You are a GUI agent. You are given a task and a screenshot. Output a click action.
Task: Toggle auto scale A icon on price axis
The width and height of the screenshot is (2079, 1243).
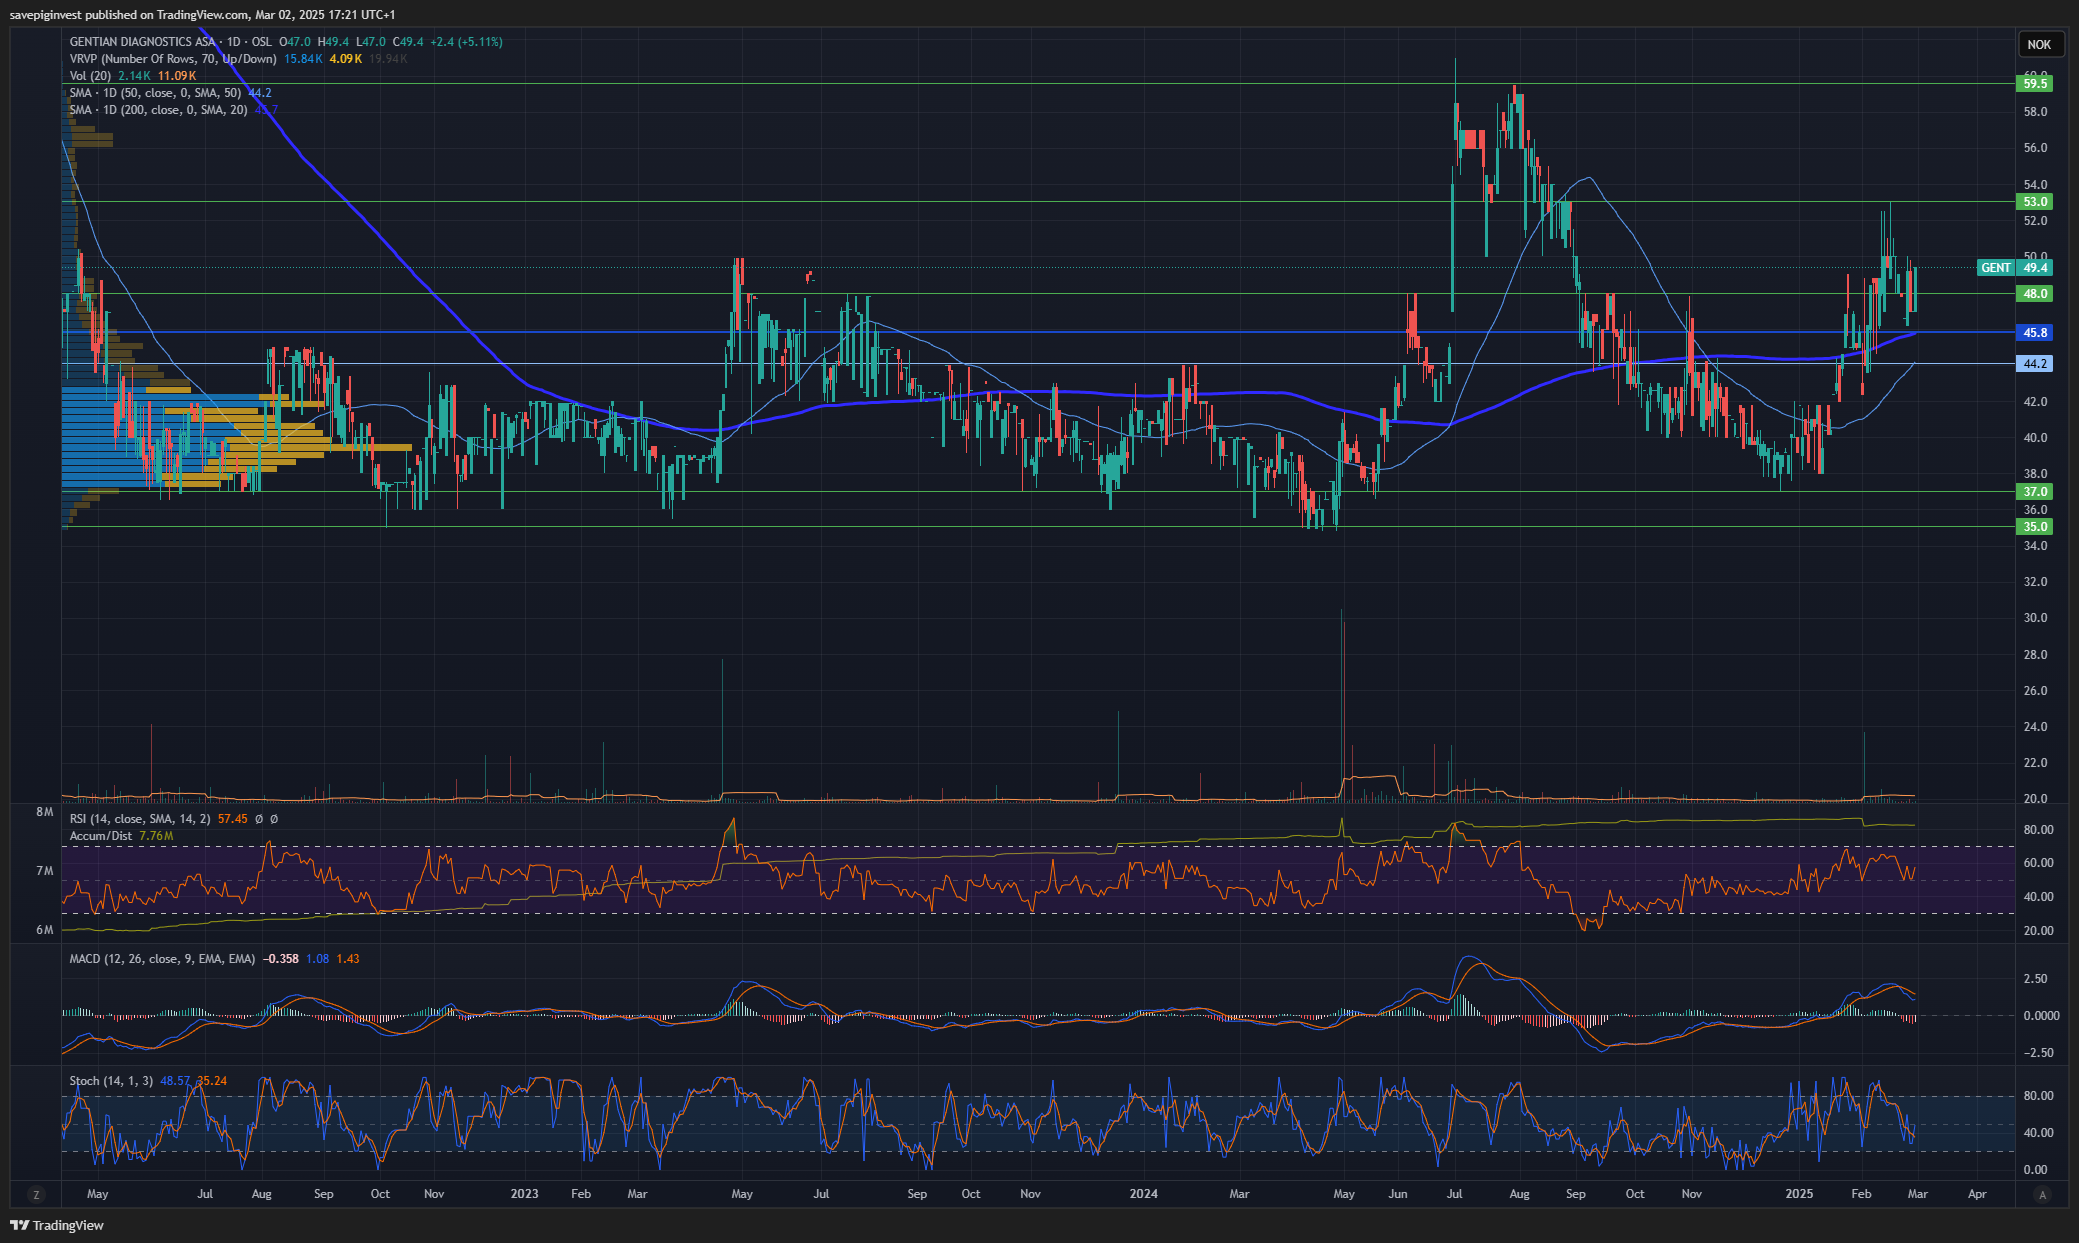pyautogui.click(x=2043, y=1194)
